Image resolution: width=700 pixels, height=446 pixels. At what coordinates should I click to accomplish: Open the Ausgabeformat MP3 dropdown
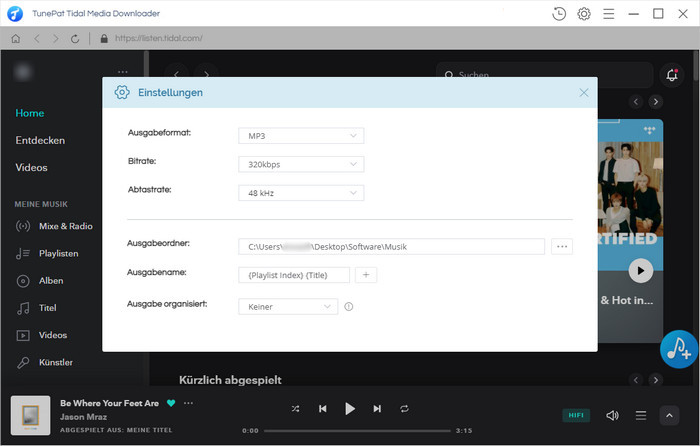point(301,136)
